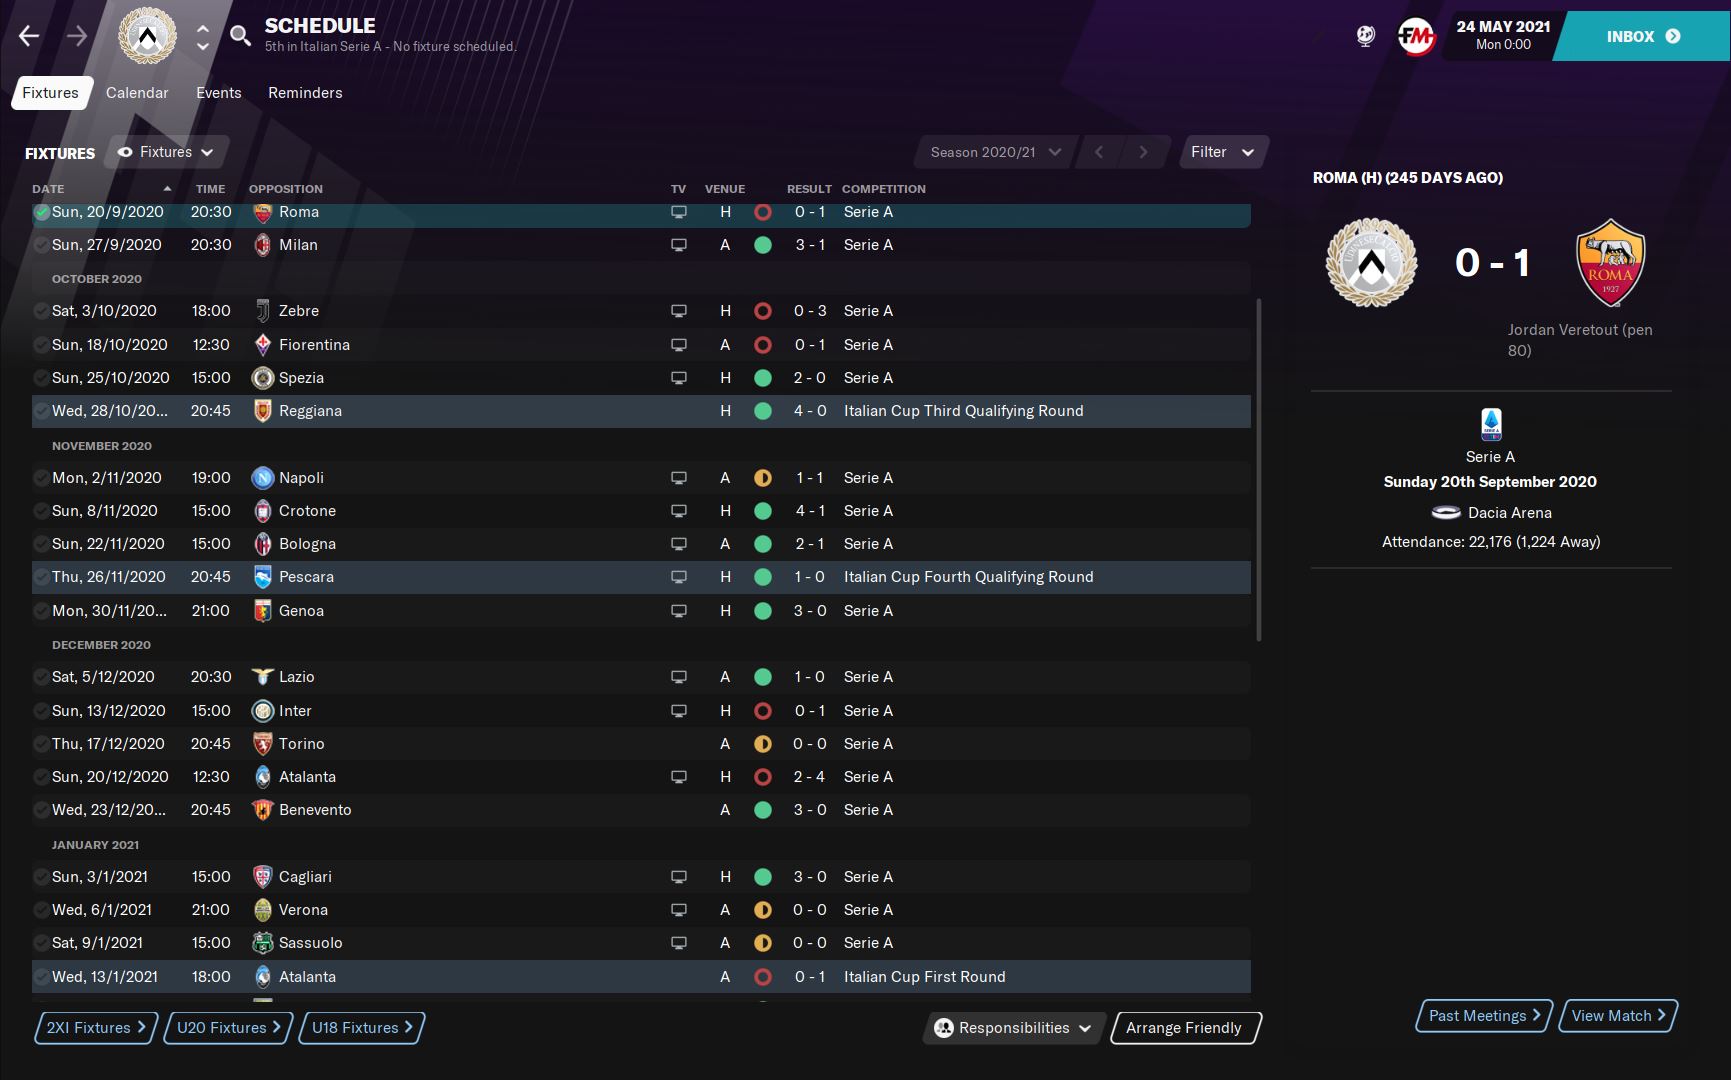Click the FM logo icon
This screenshot has height=1080, width=1731.
click(1416, 37)
